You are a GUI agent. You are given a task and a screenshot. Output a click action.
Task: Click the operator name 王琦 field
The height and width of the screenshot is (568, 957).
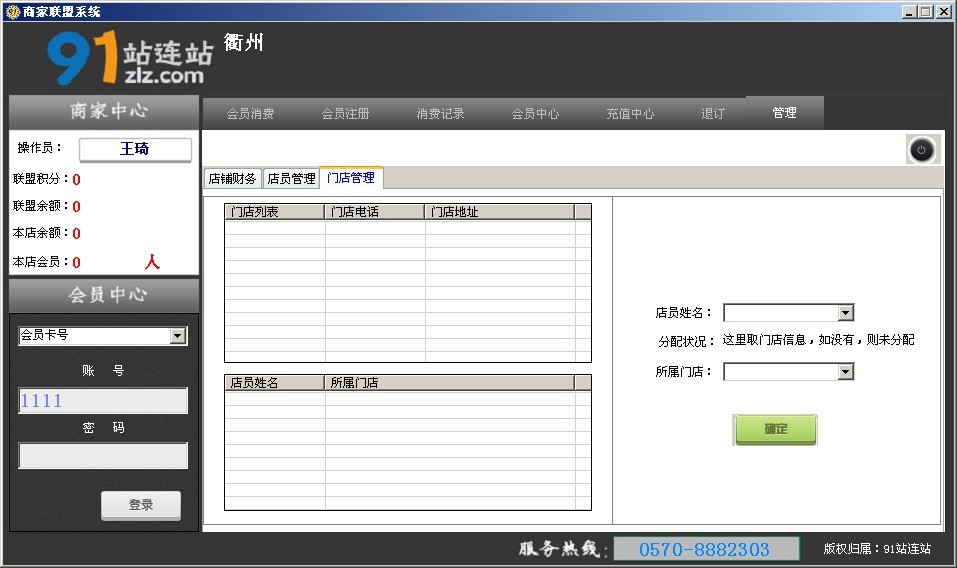click(x=135, y=149)
